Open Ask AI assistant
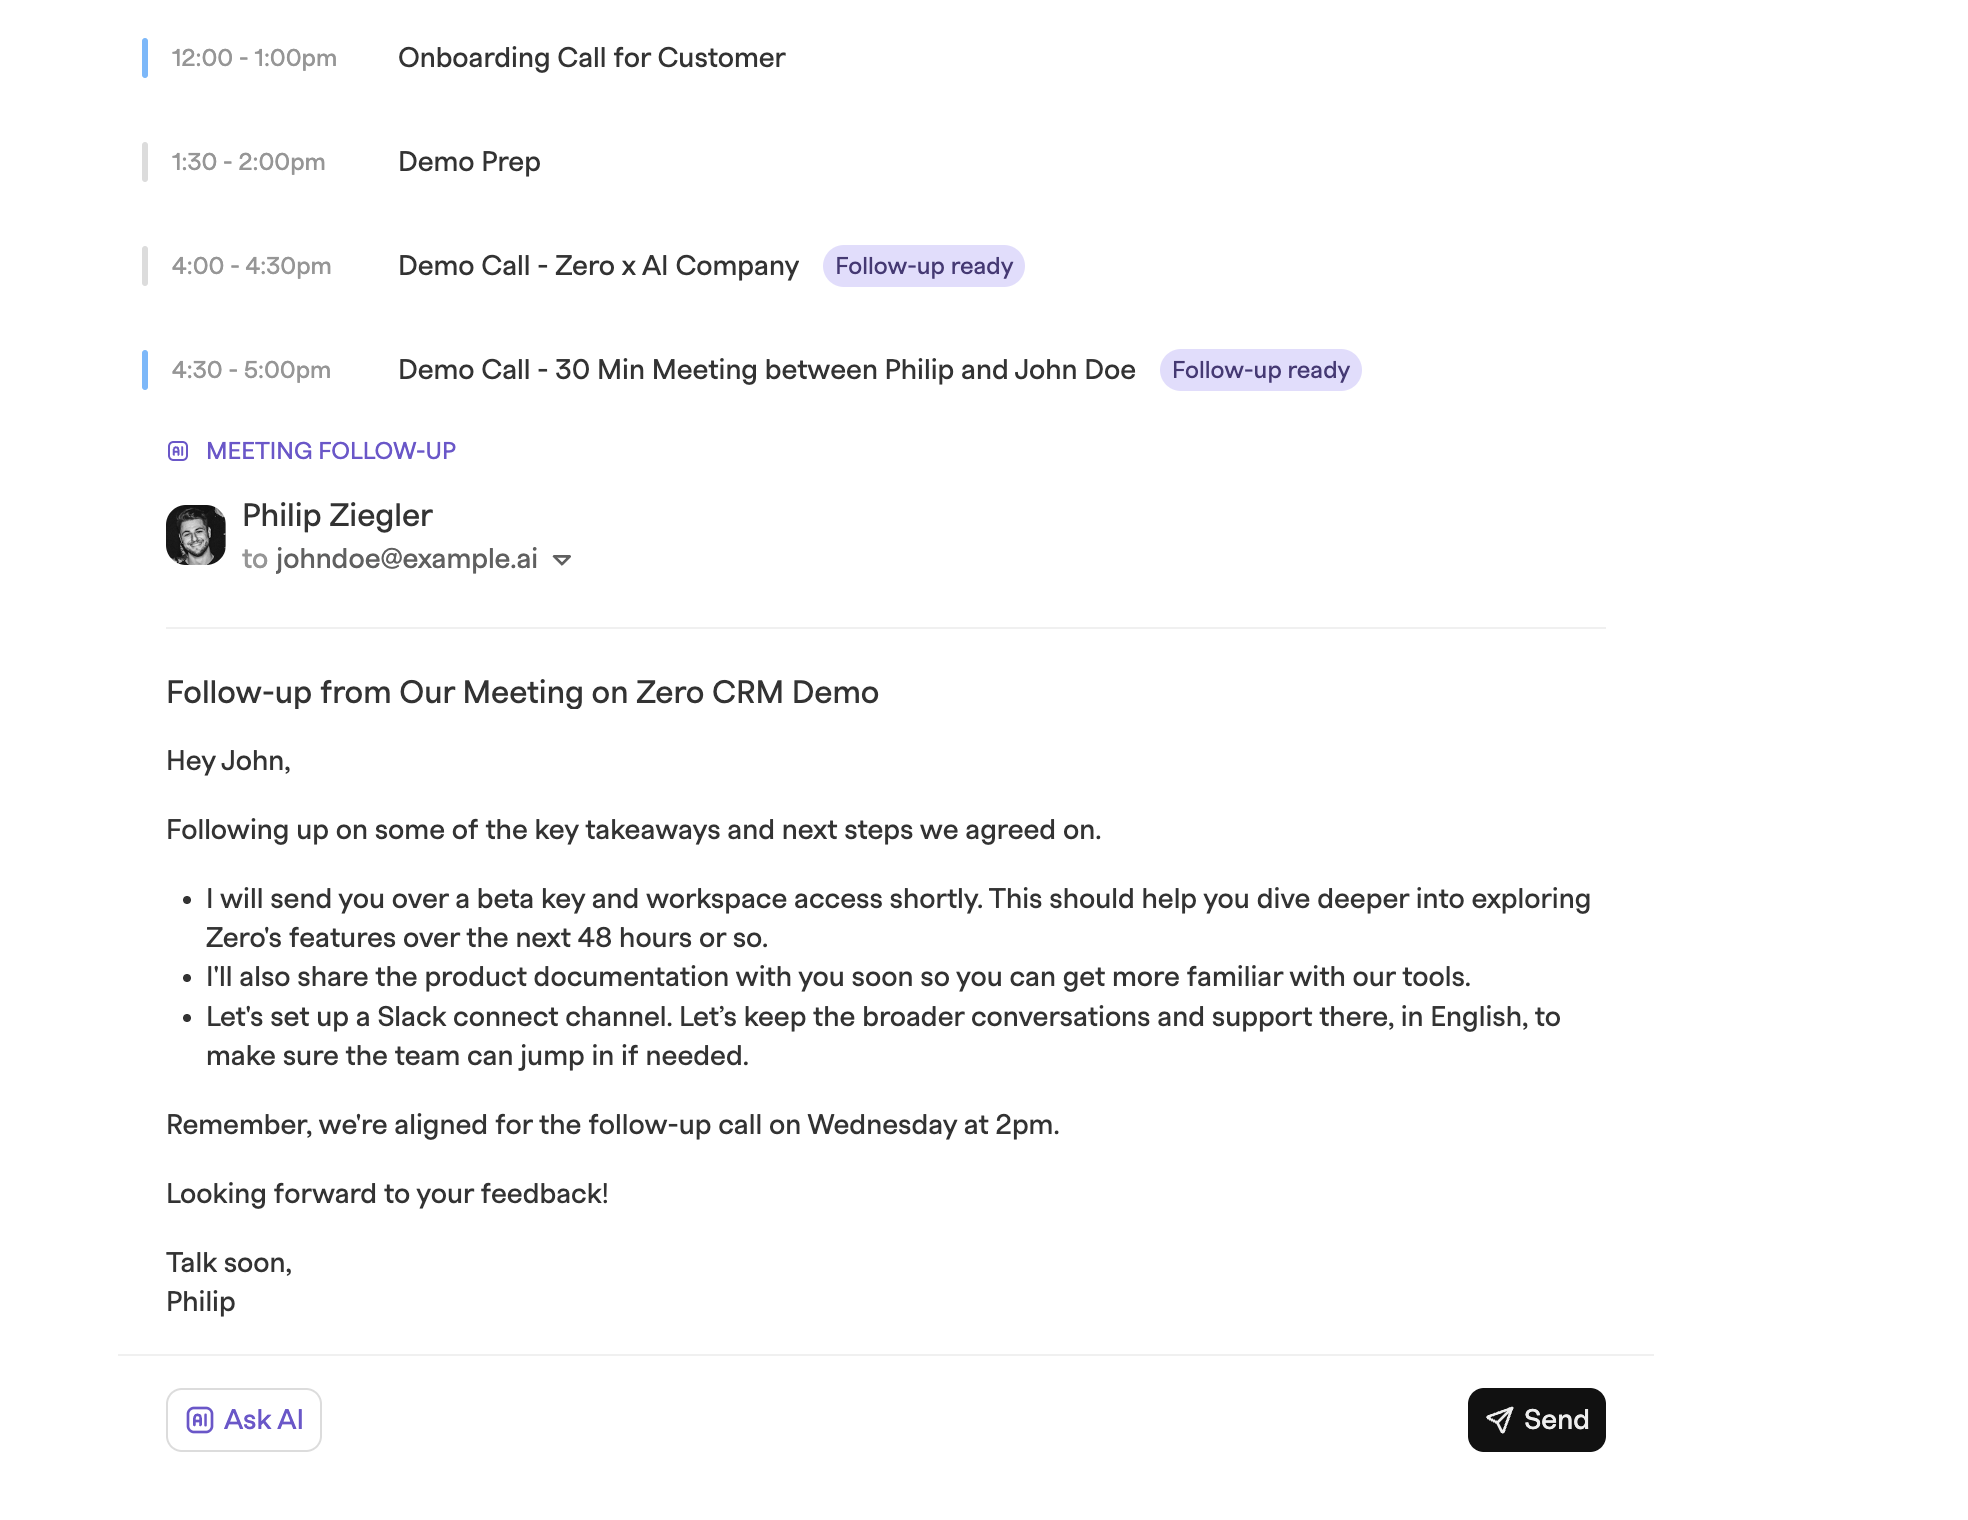Image resolution: width=1968 pixels, height=1520 pixels. coord(244,1420)
